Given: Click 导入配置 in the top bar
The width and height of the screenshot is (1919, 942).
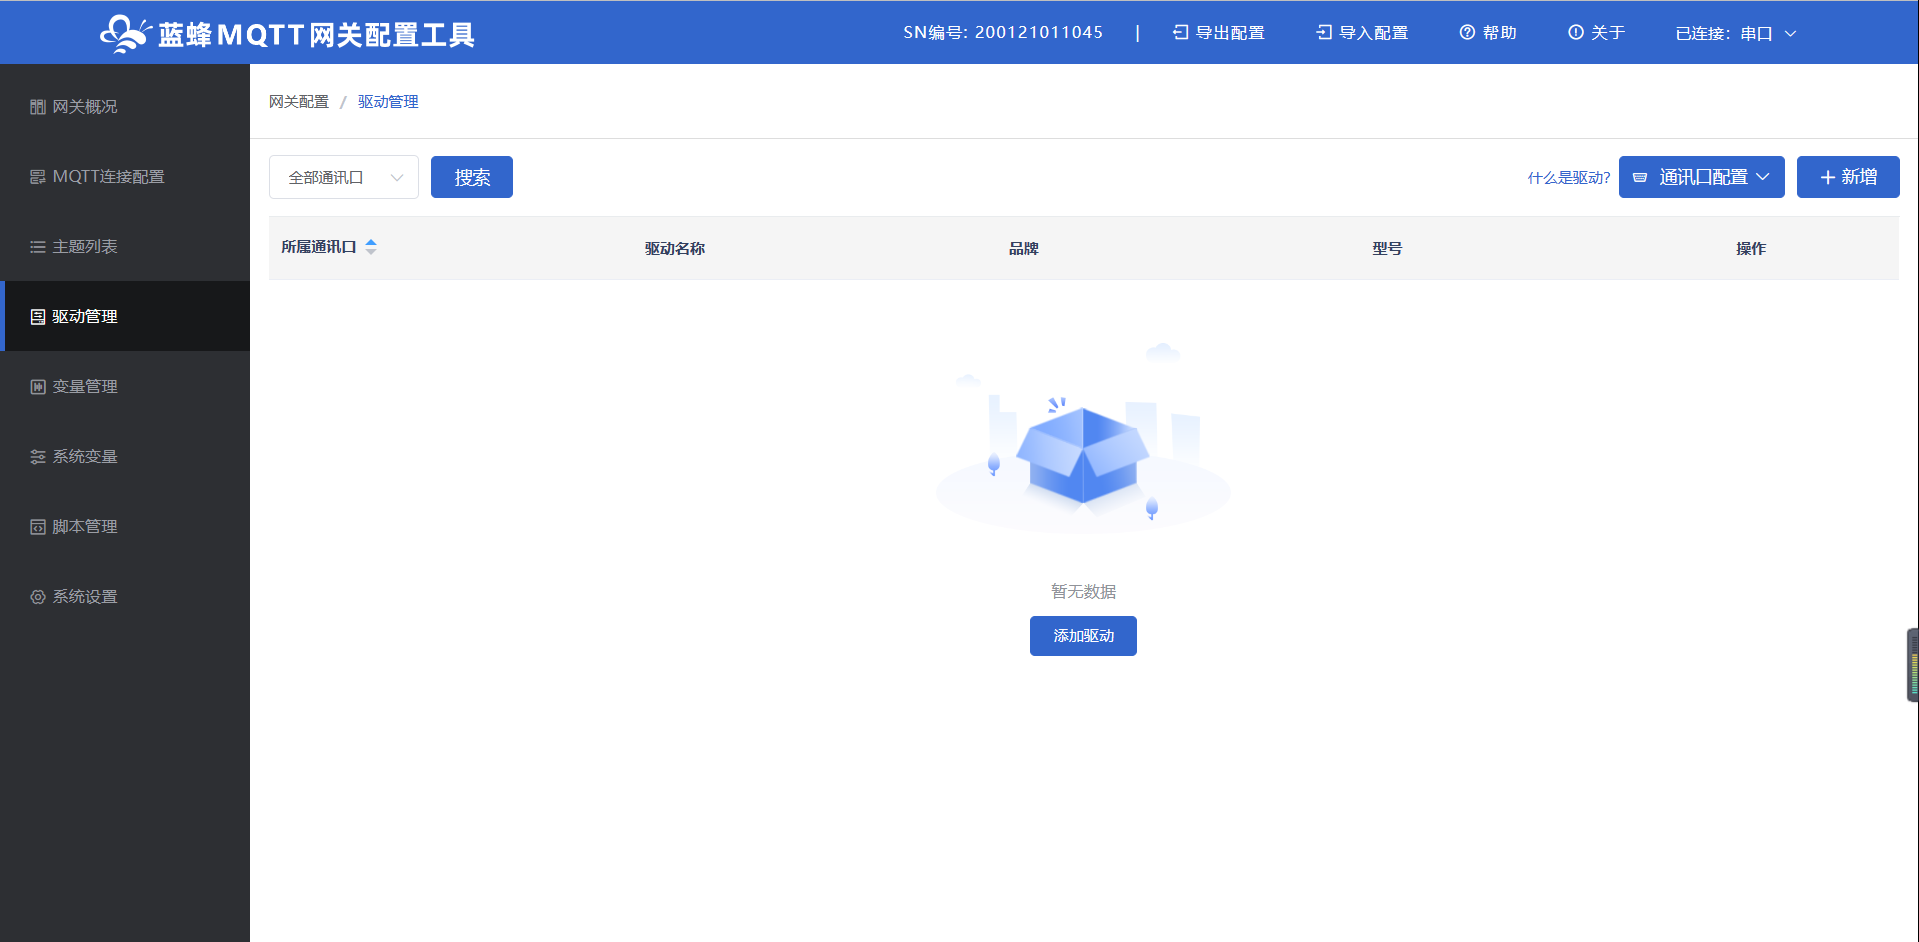Looking at the screenshot, I should click(x=1362, y=33).
